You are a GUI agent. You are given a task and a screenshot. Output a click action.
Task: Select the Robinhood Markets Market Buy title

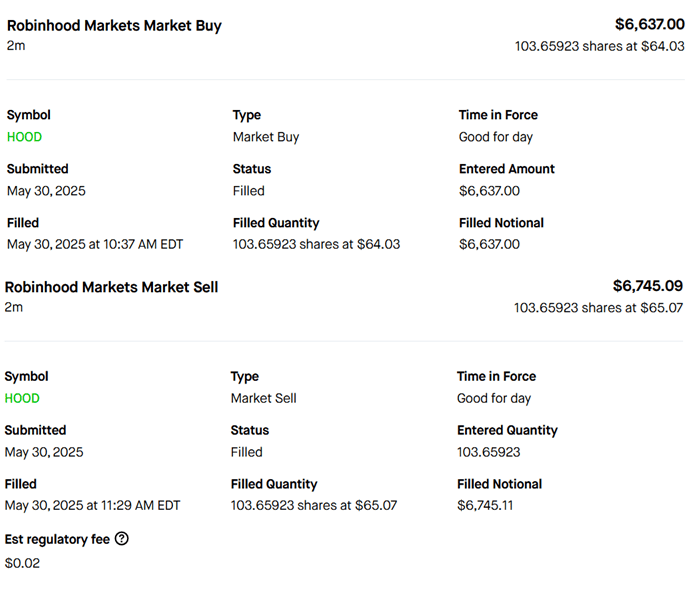(x=114, y=25)
